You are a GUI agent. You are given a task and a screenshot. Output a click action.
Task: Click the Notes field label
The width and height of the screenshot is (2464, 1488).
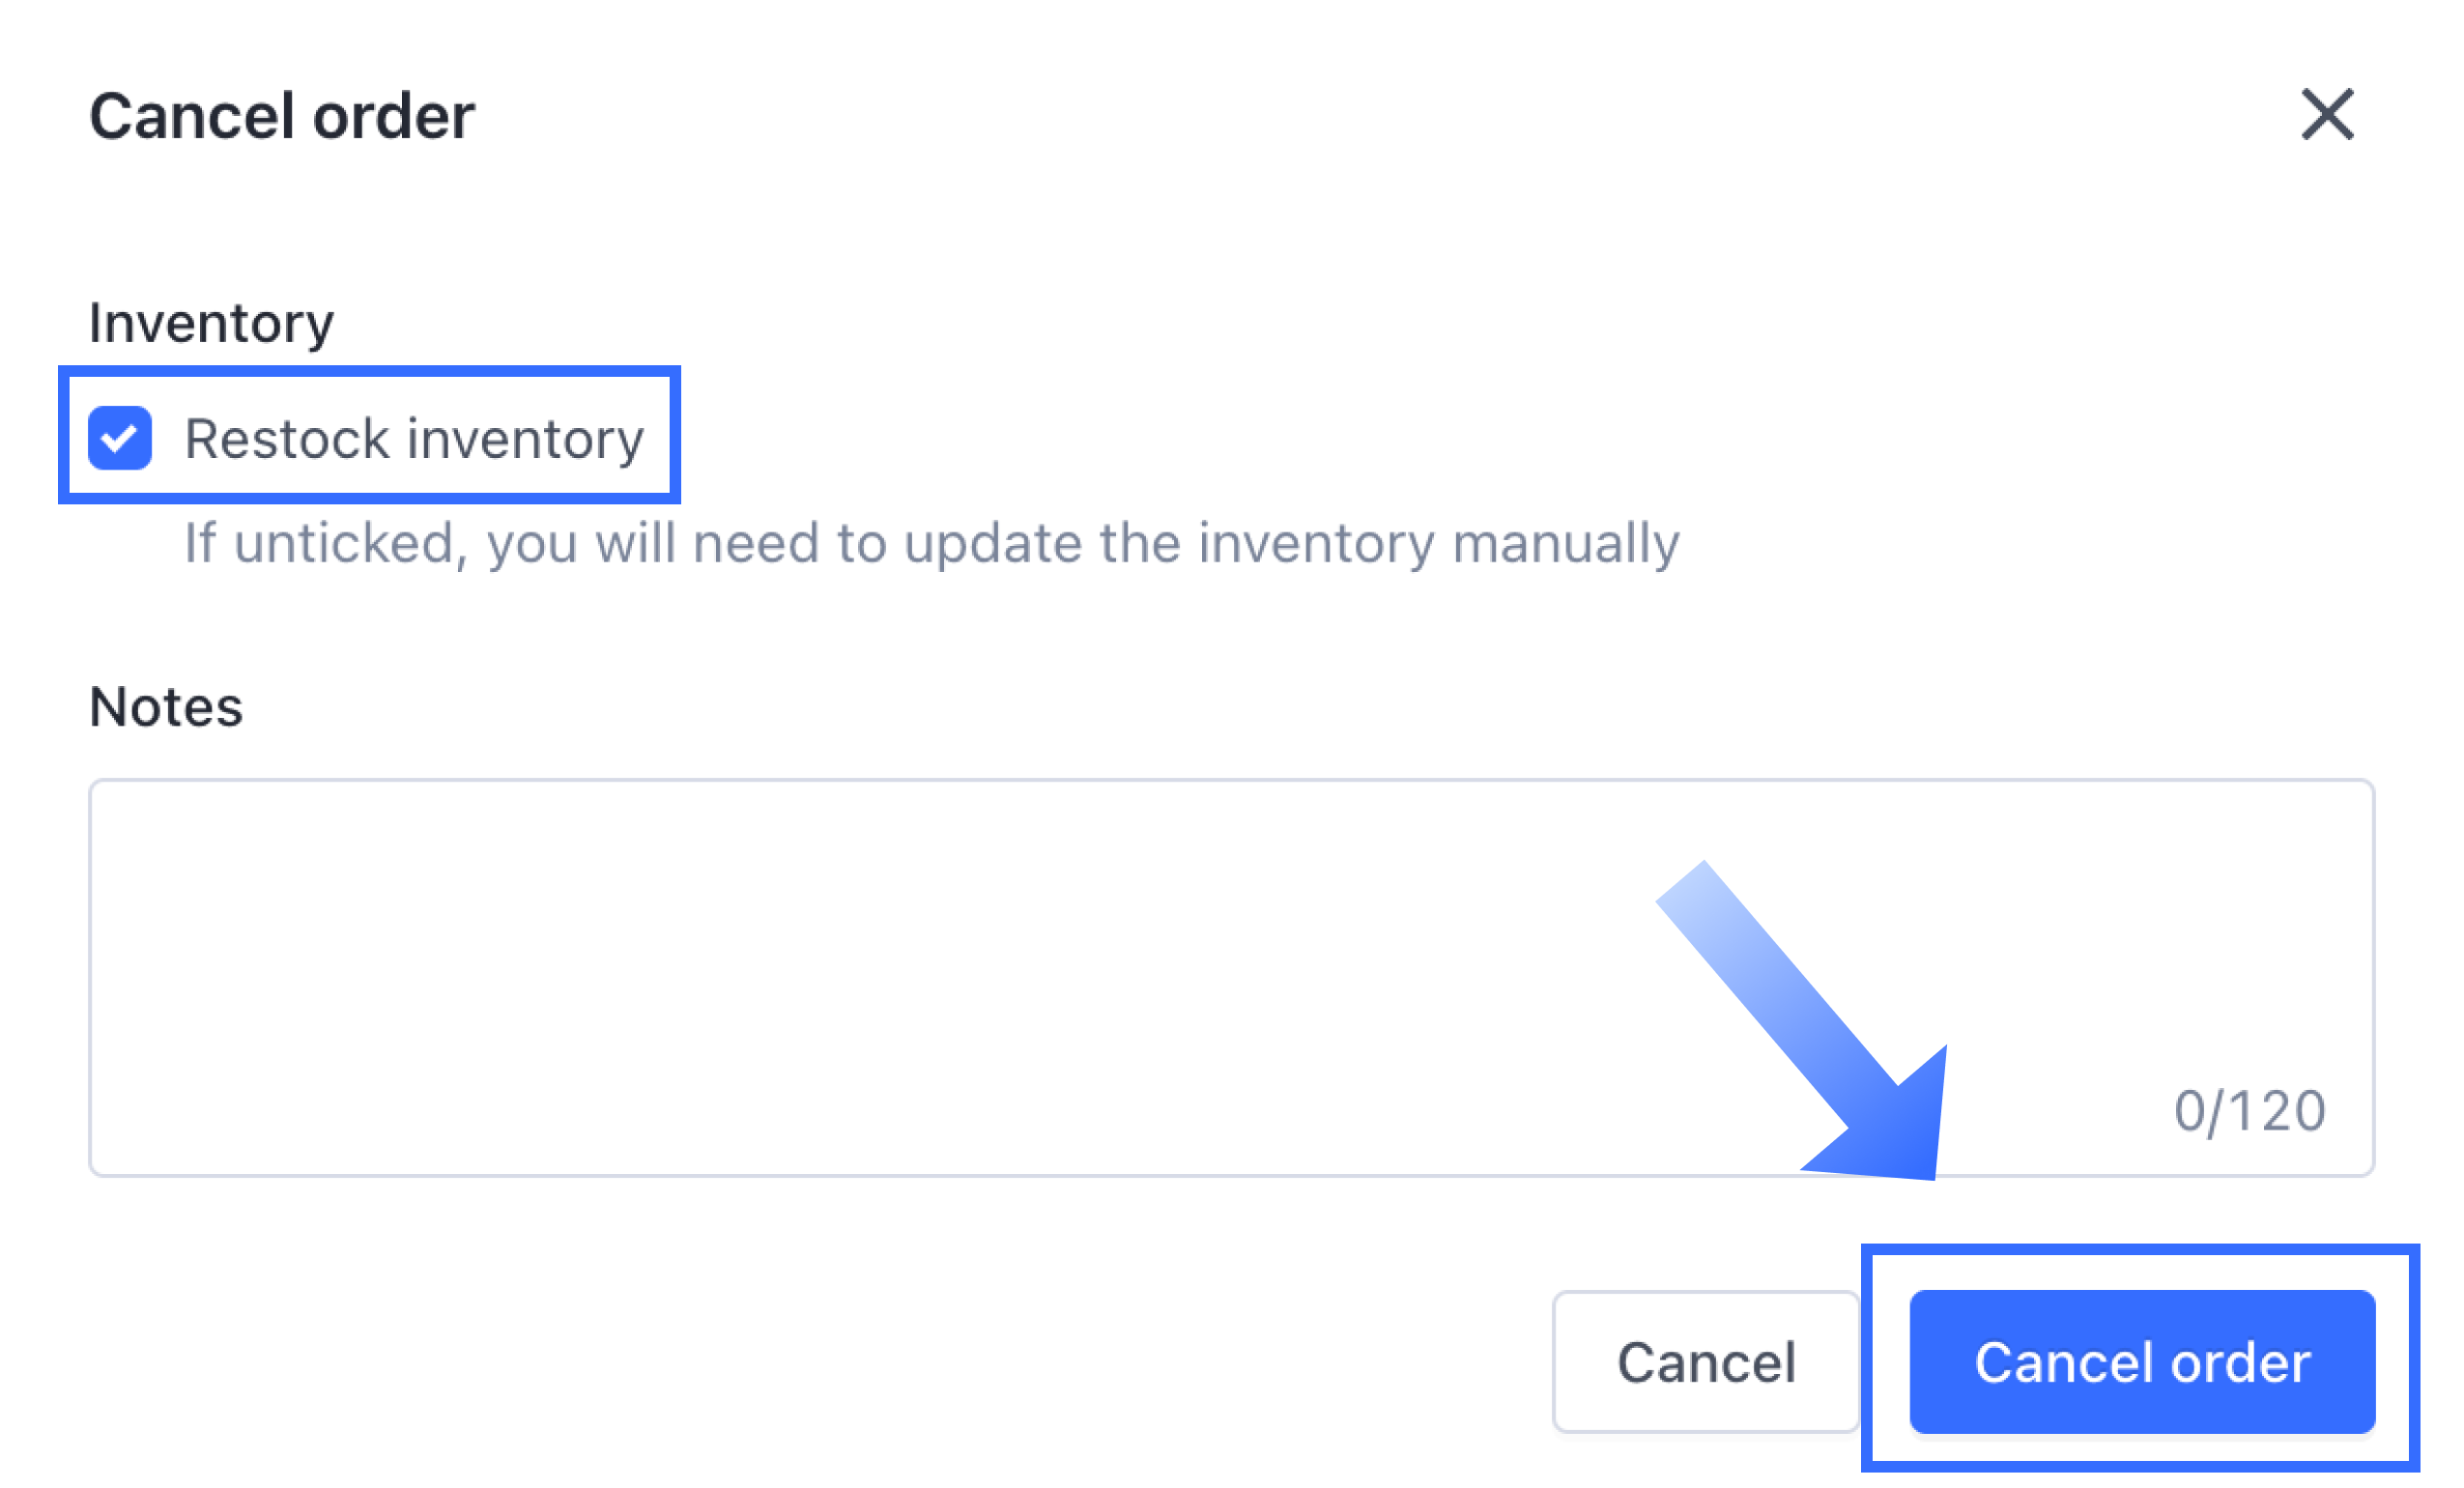(166, 706)
